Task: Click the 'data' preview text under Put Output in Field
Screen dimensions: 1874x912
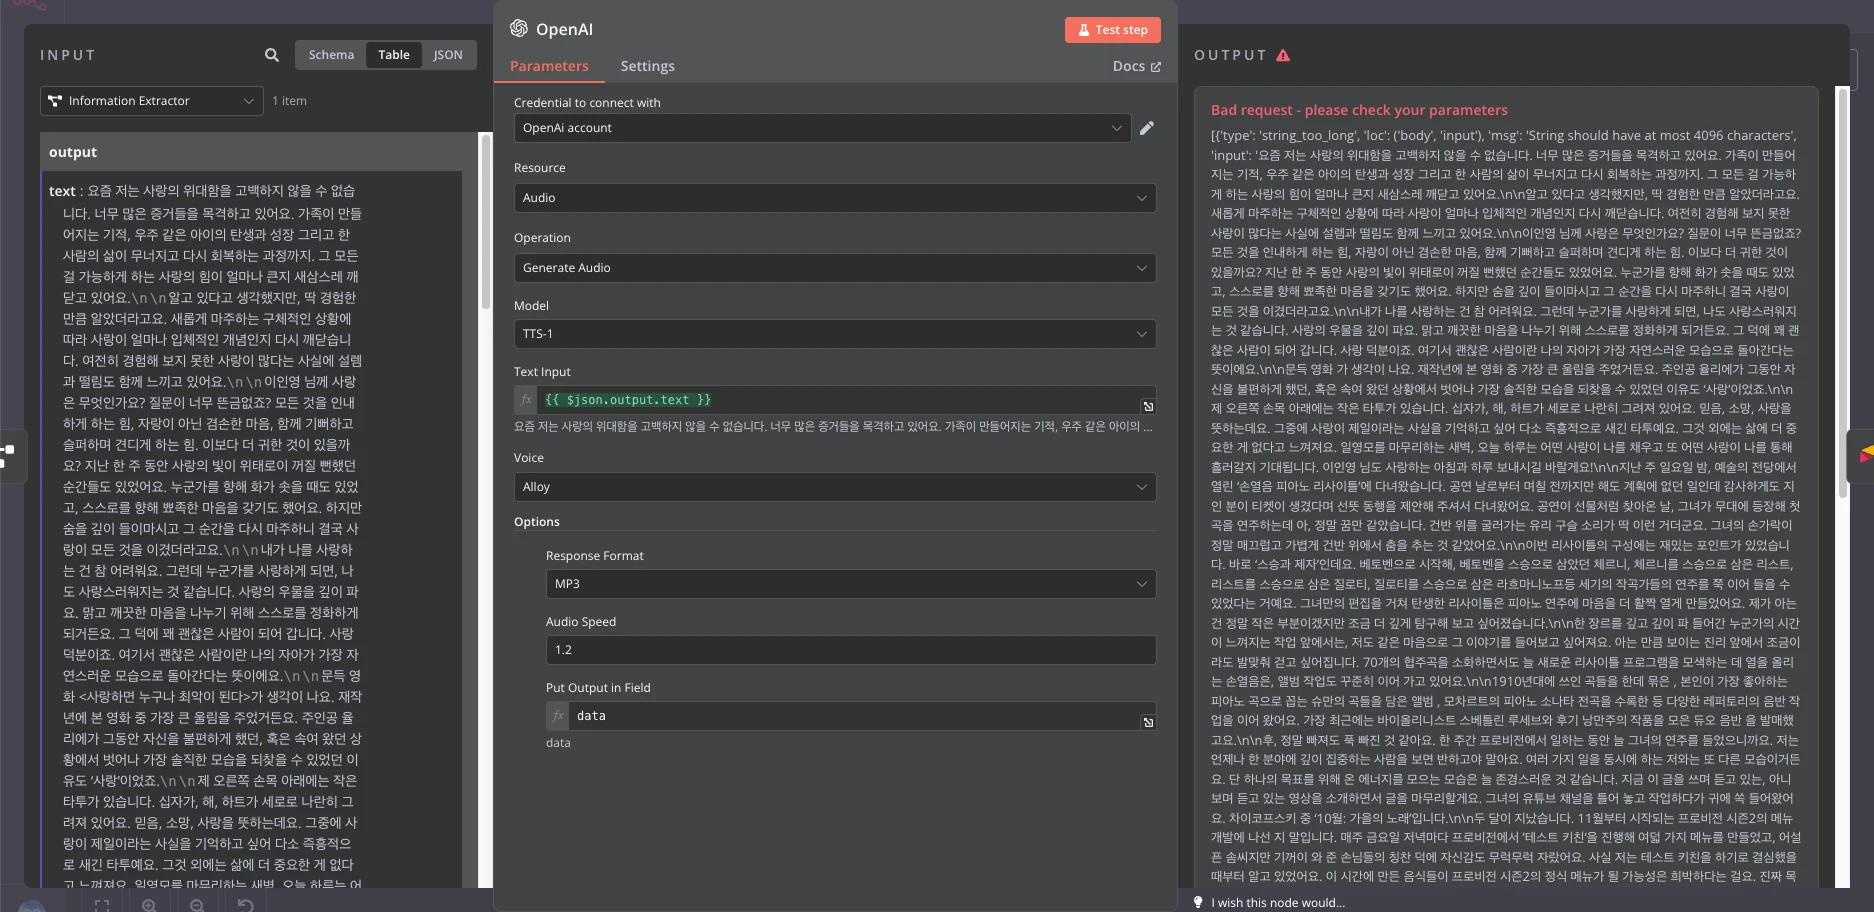Action: click(x=558, y=743)
